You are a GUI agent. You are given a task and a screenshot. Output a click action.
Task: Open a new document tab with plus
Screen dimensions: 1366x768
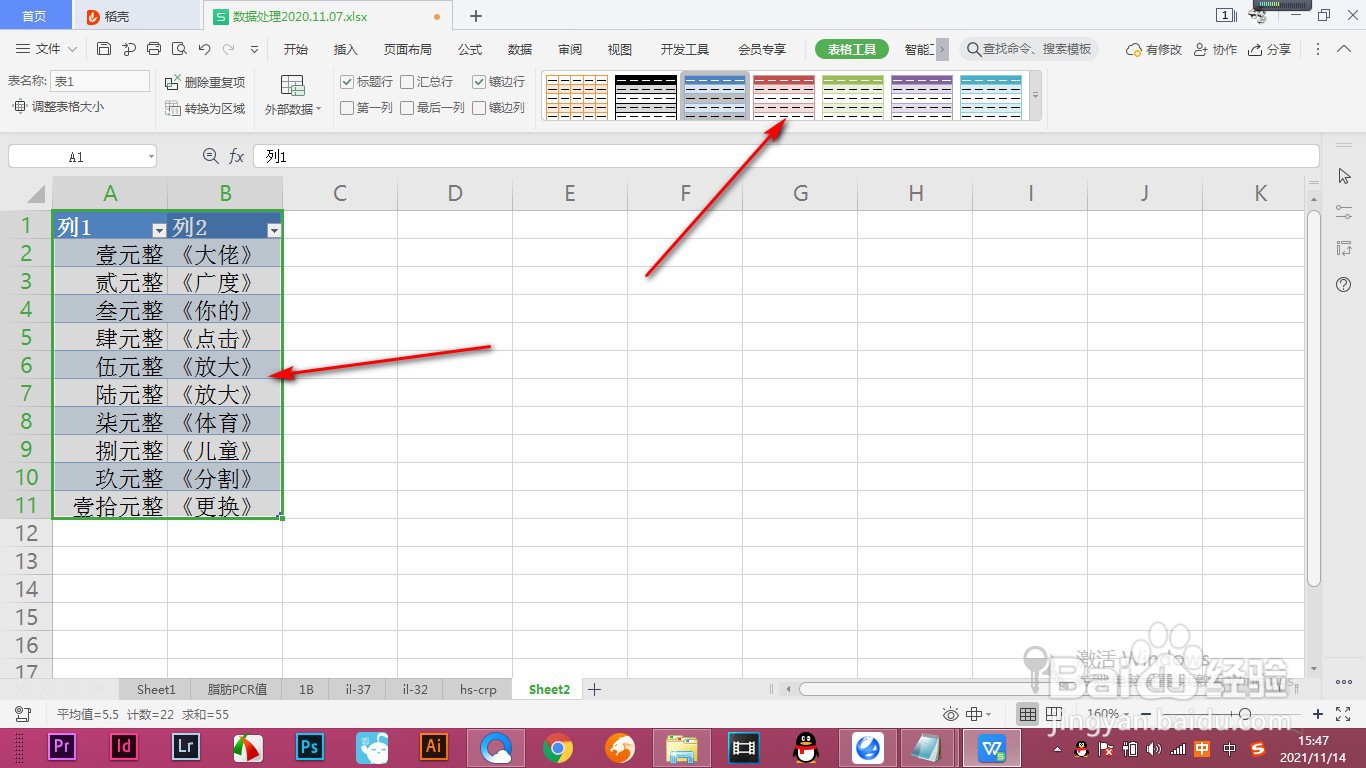476,16
